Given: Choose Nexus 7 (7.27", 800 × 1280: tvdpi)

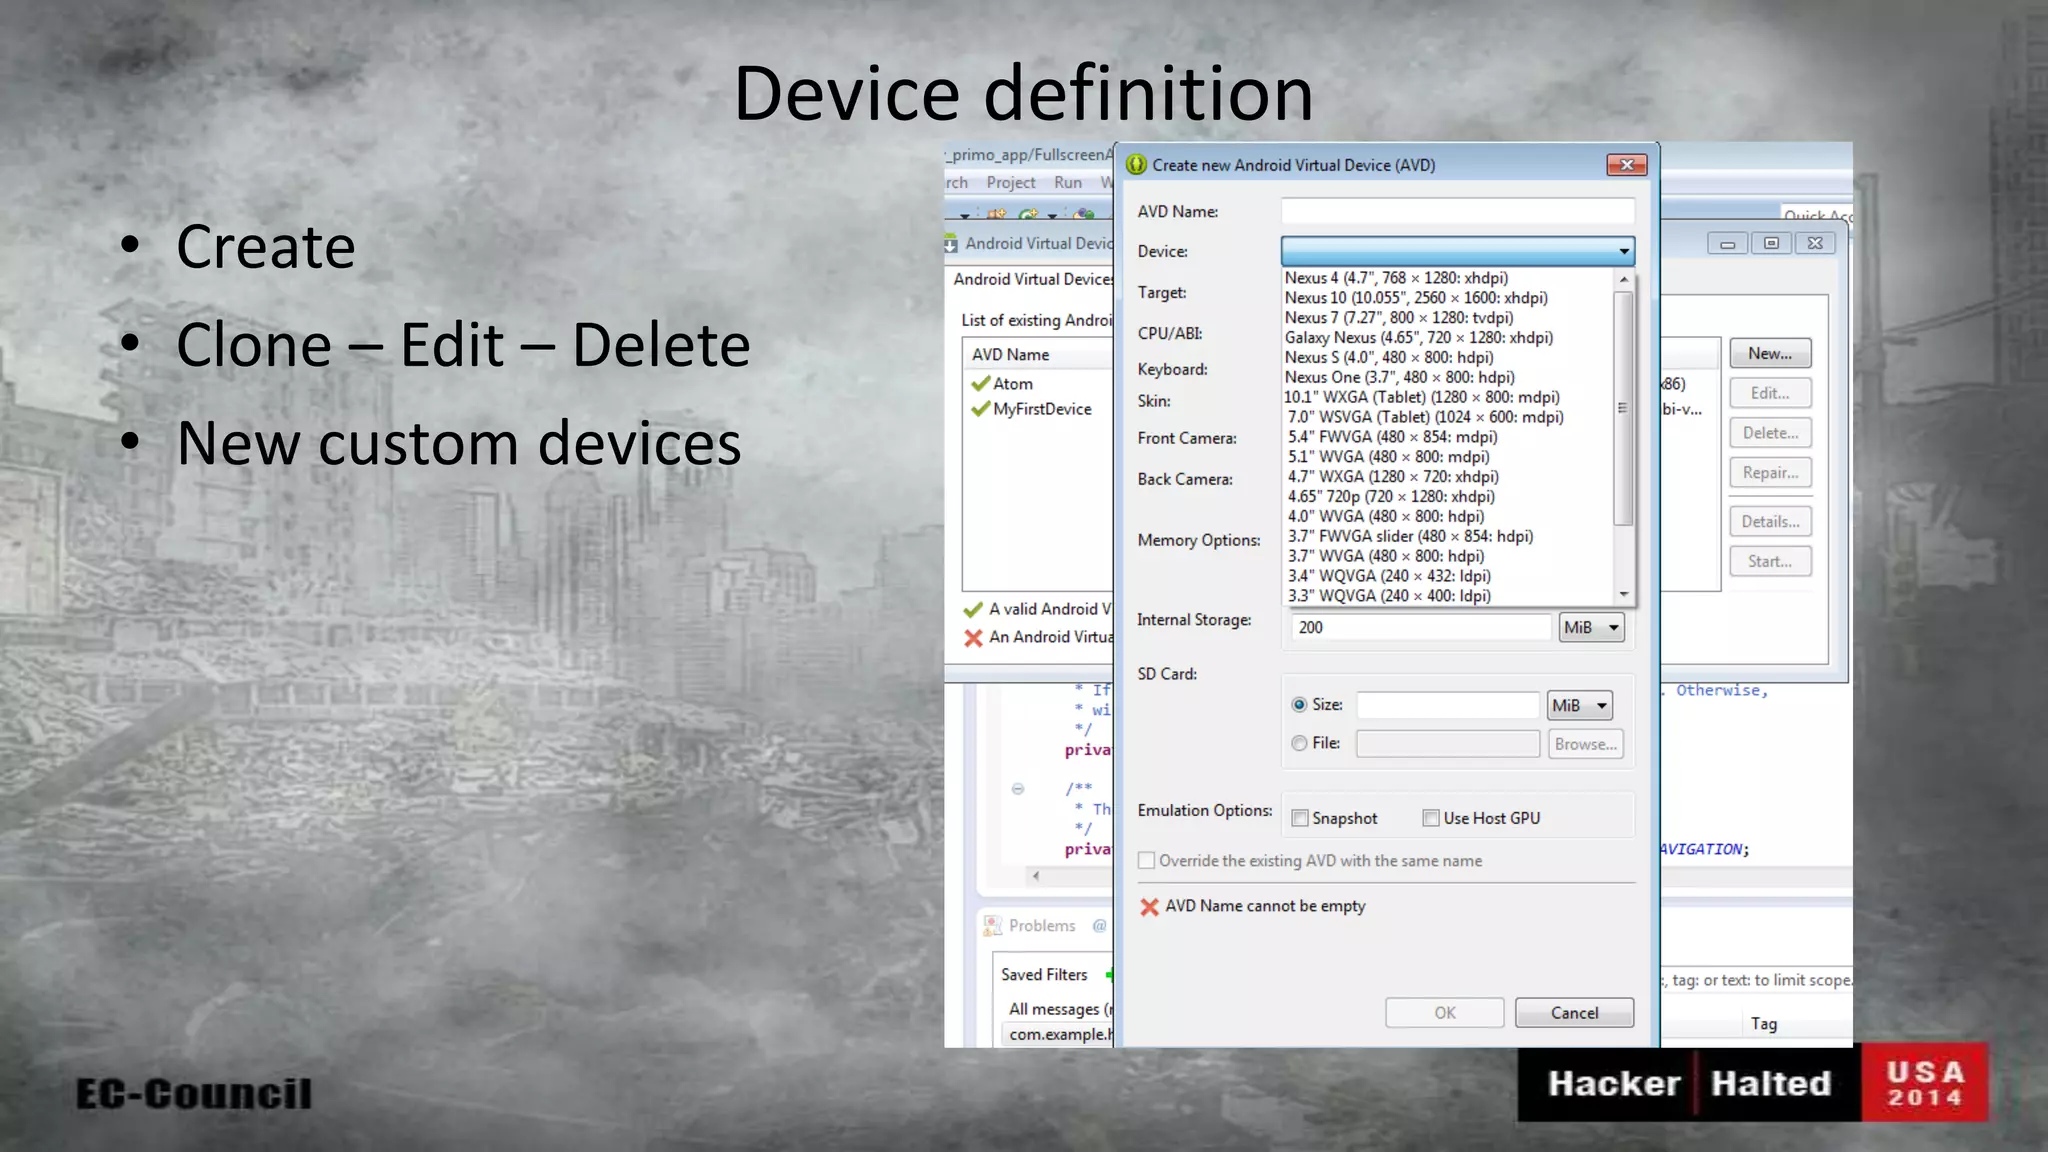Looking at the screenshot, I should pos(1399,318).
